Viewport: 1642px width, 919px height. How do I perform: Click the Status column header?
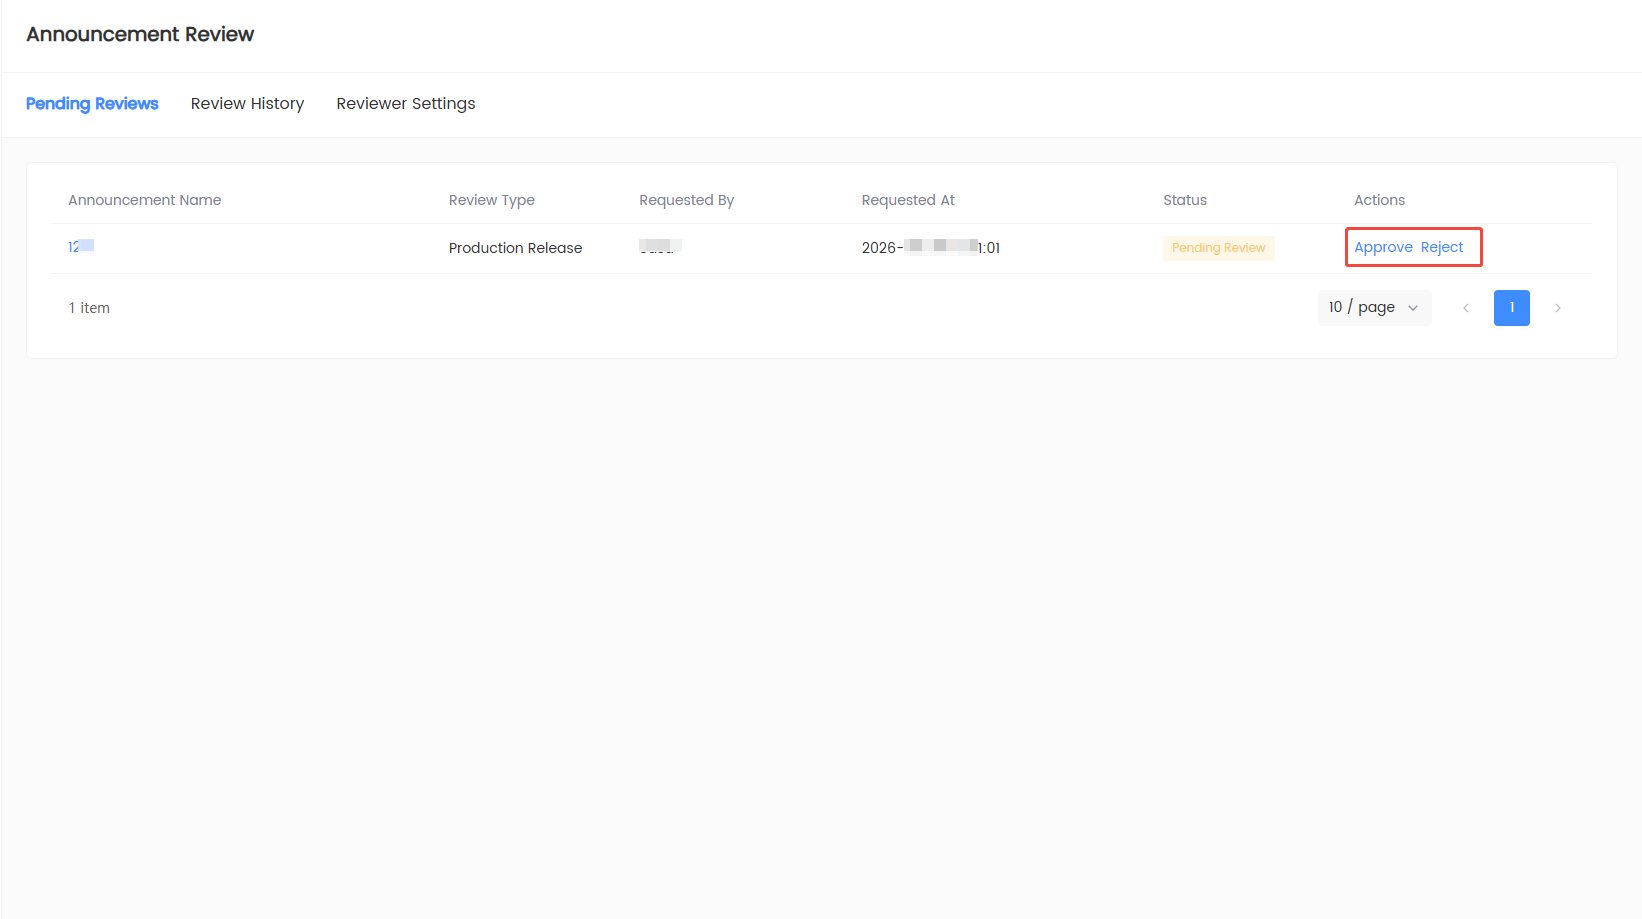click(x=1185, y=200)
